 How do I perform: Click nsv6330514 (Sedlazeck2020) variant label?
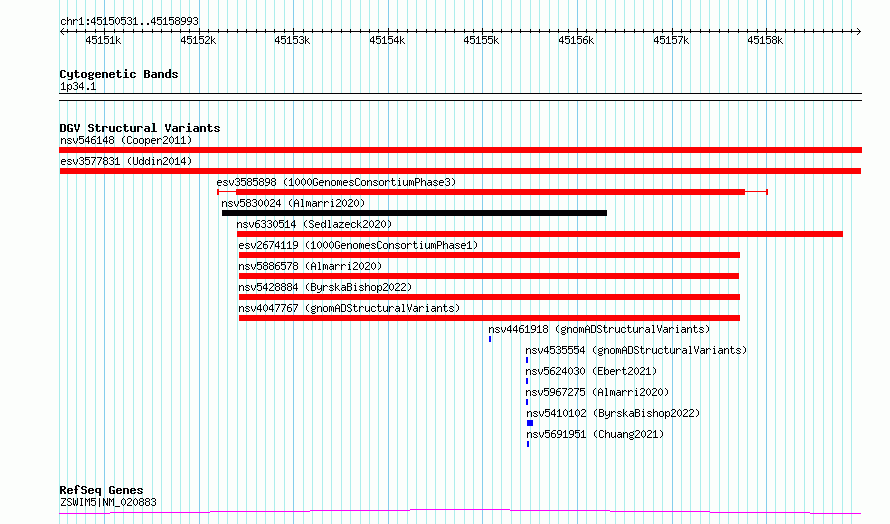coord(314,224)
